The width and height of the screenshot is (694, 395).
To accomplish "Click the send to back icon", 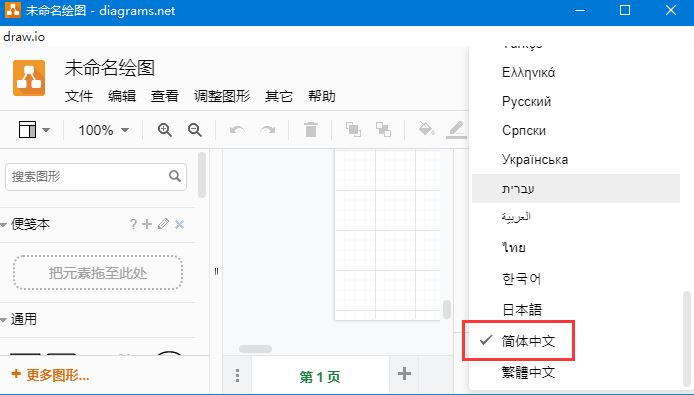I will pos(383,130).
